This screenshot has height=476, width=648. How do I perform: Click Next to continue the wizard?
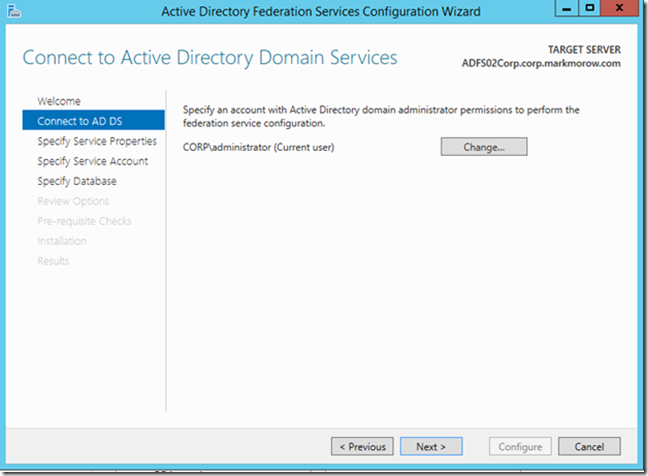click(431, 446)
